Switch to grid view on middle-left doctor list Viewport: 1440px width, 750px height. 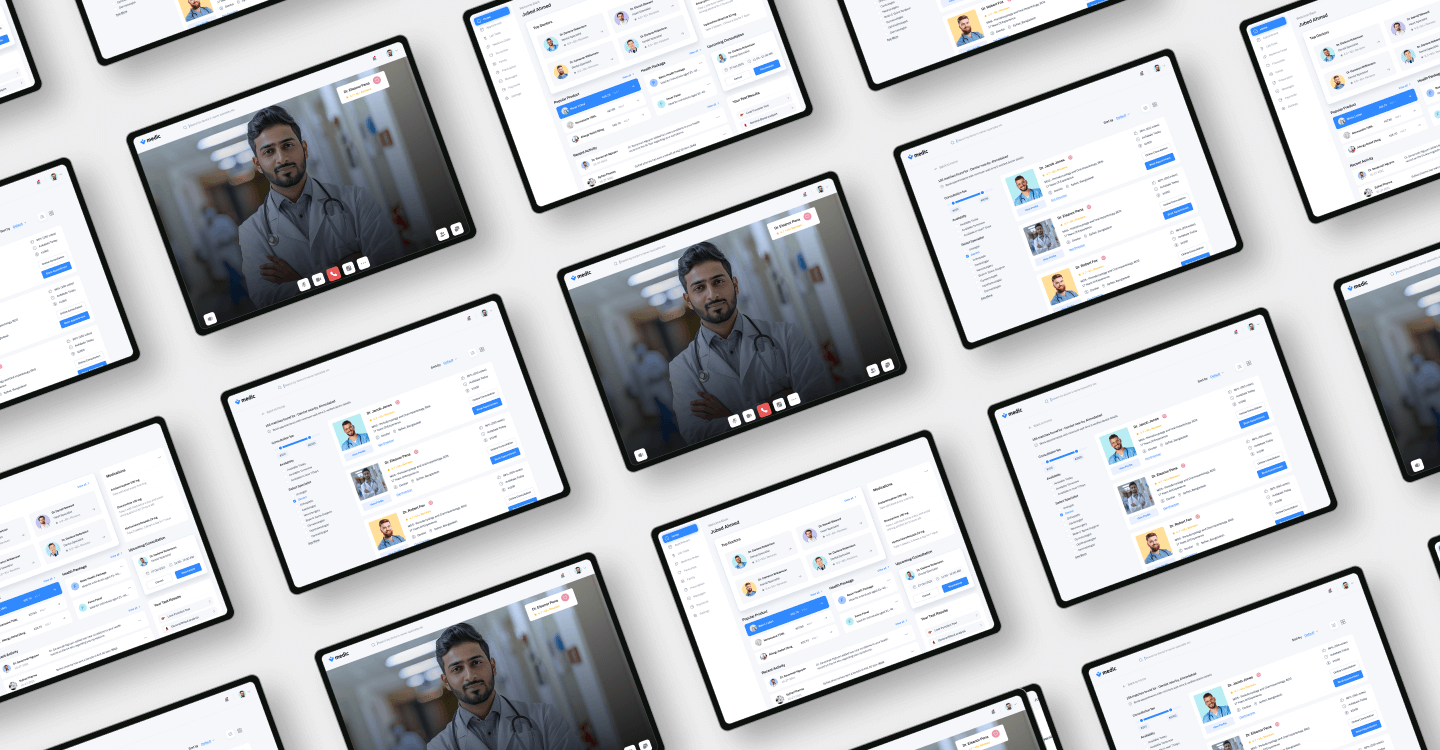tap(482, 349)
